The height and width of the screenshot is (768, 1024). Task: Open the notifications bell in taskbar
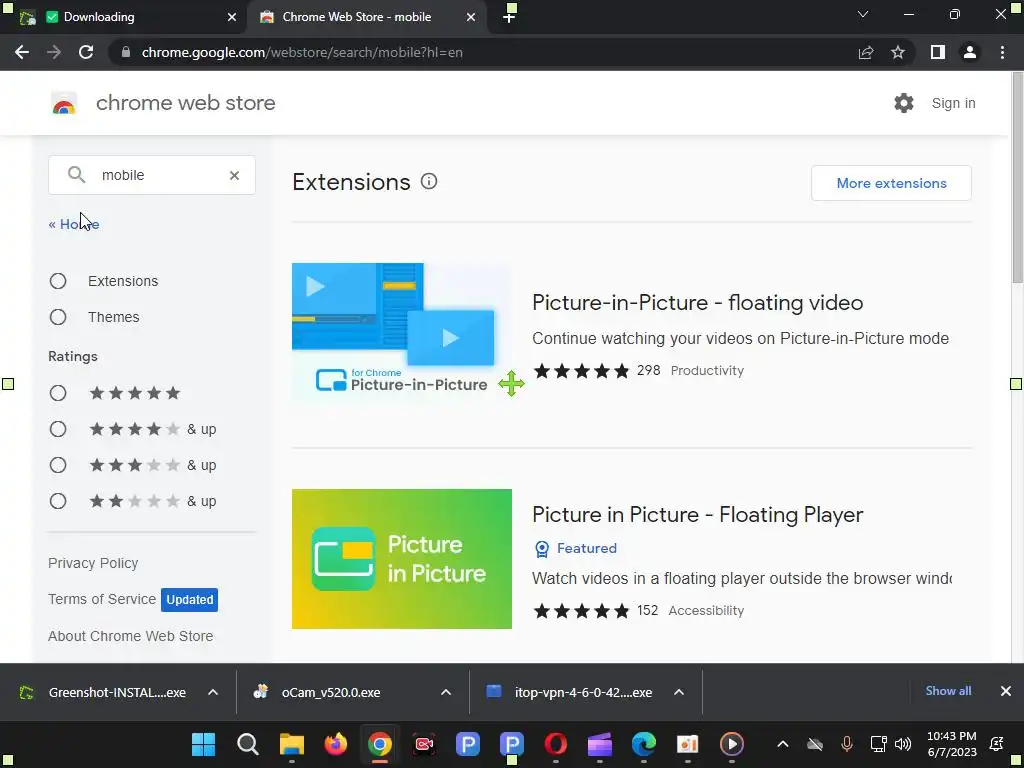click(997, 744)
